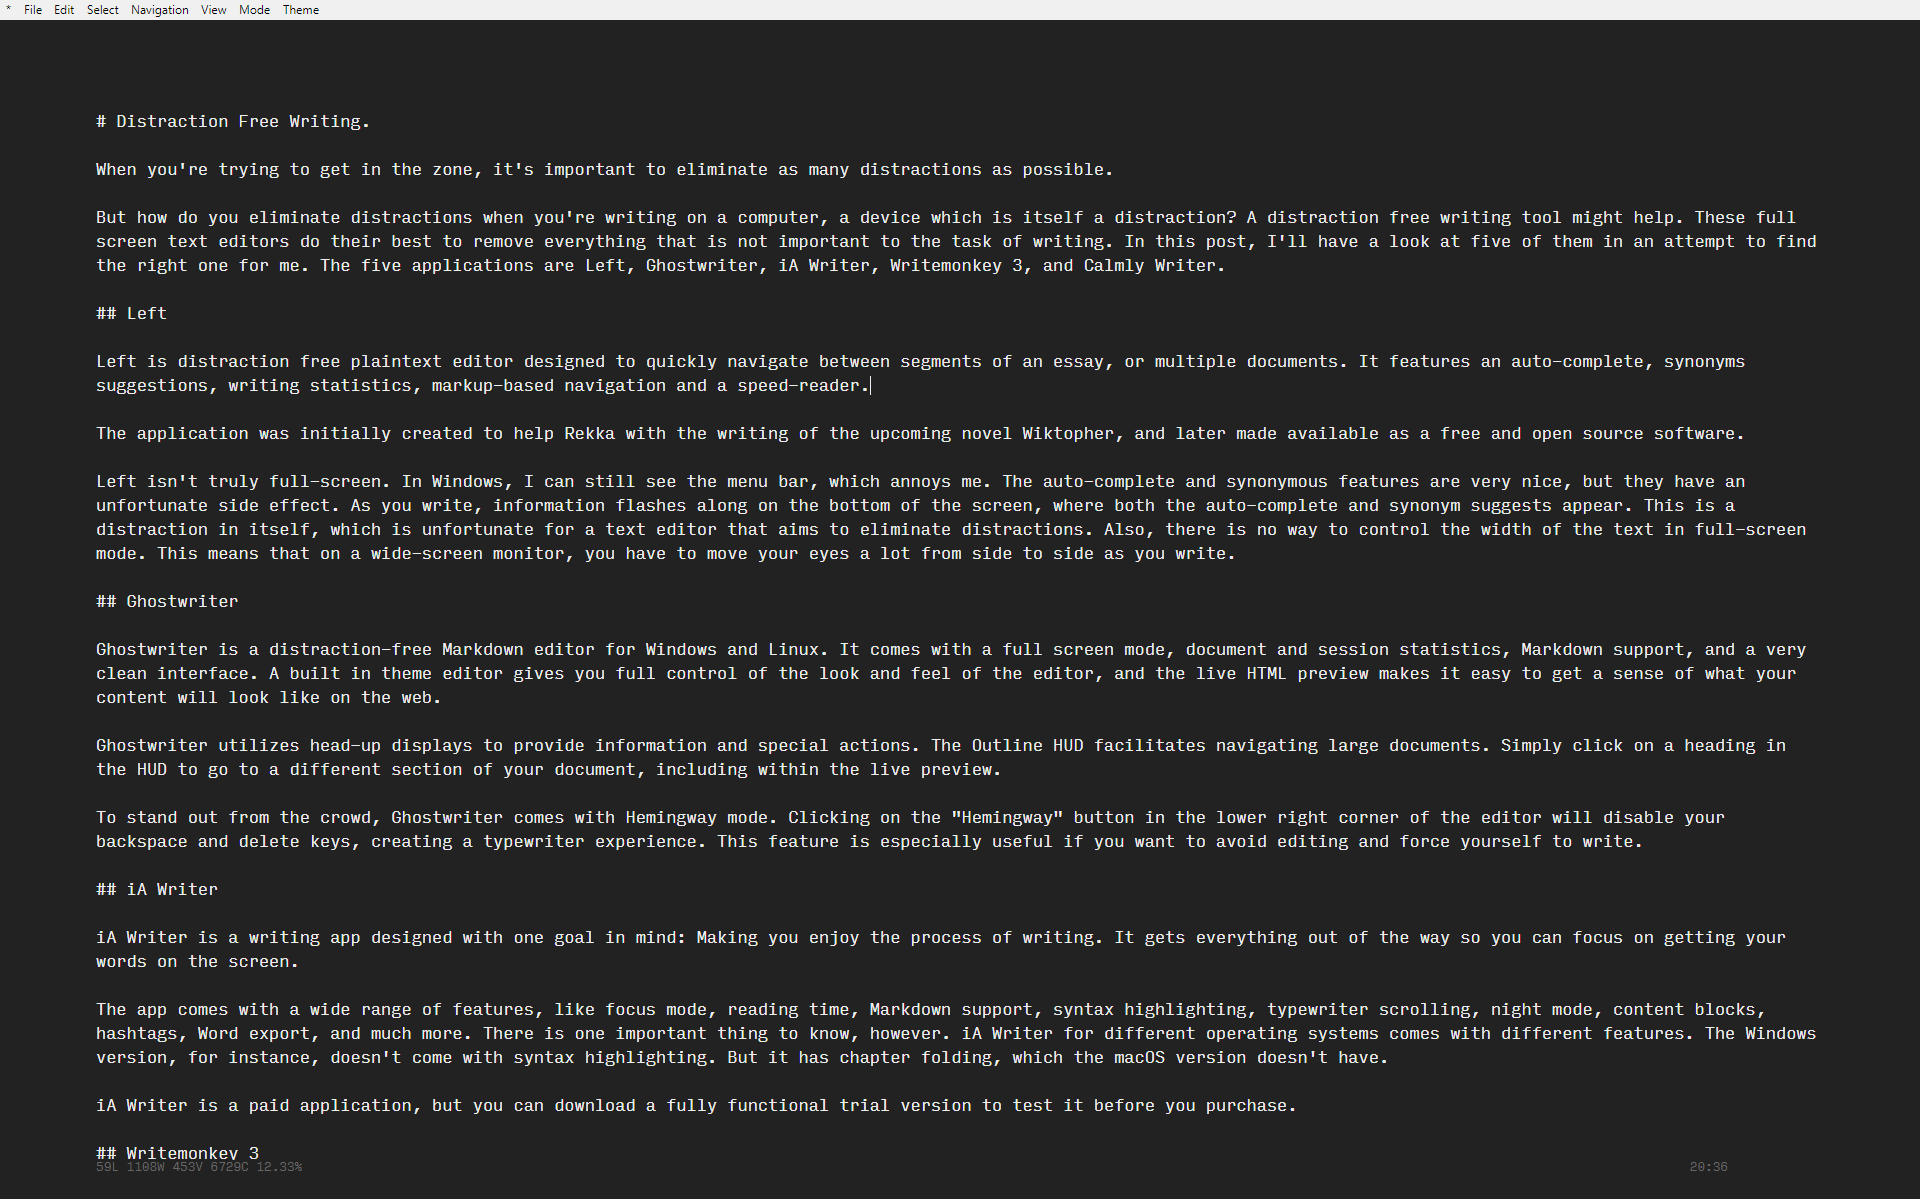Click the asterisk app menu item
1920x1199 pixels.
point(9,10)
